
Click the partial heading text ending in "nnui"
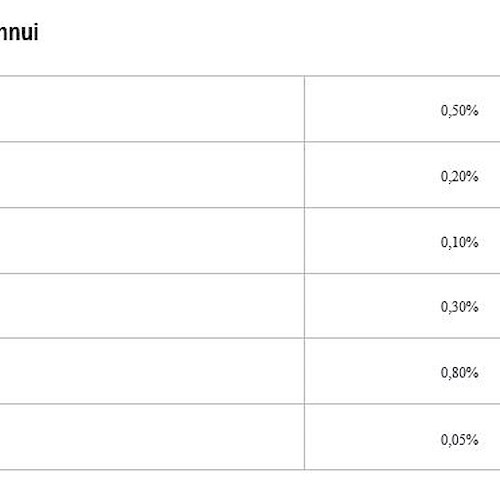coord(19,32)
